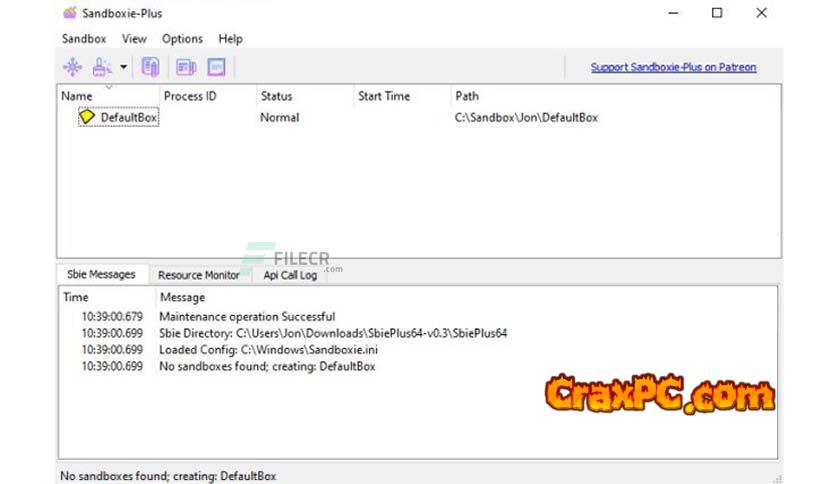Click the edit ini file toolbar icon
This screenshot has height=484, width=836.
coord(186,67)
